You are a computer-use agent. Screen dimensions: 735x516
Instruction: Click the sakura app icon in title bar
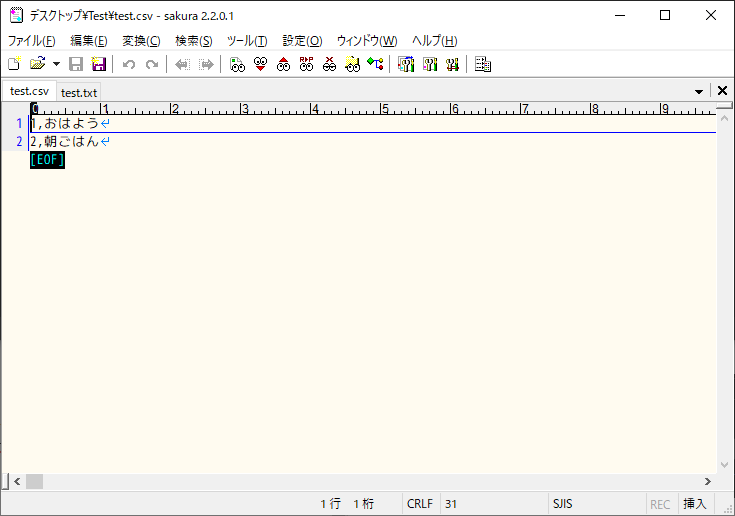tap(16, 15)
